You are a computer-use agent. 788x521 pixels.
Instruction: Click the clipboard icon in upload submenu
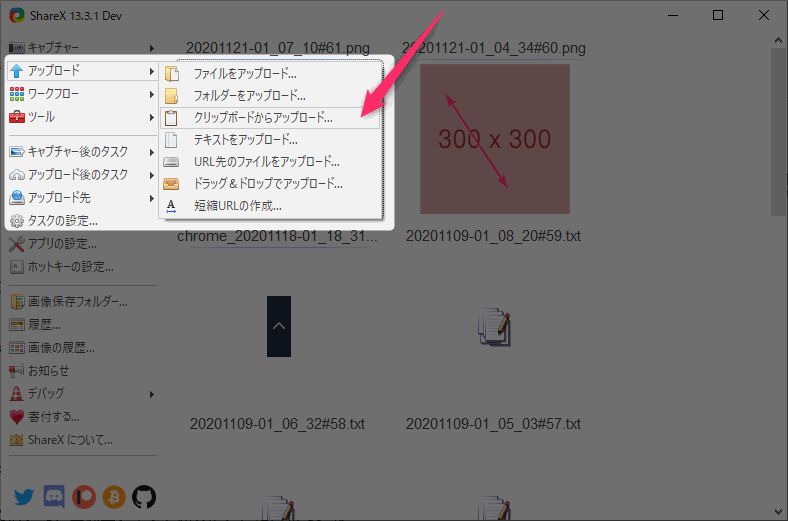[x=171, y=118]
